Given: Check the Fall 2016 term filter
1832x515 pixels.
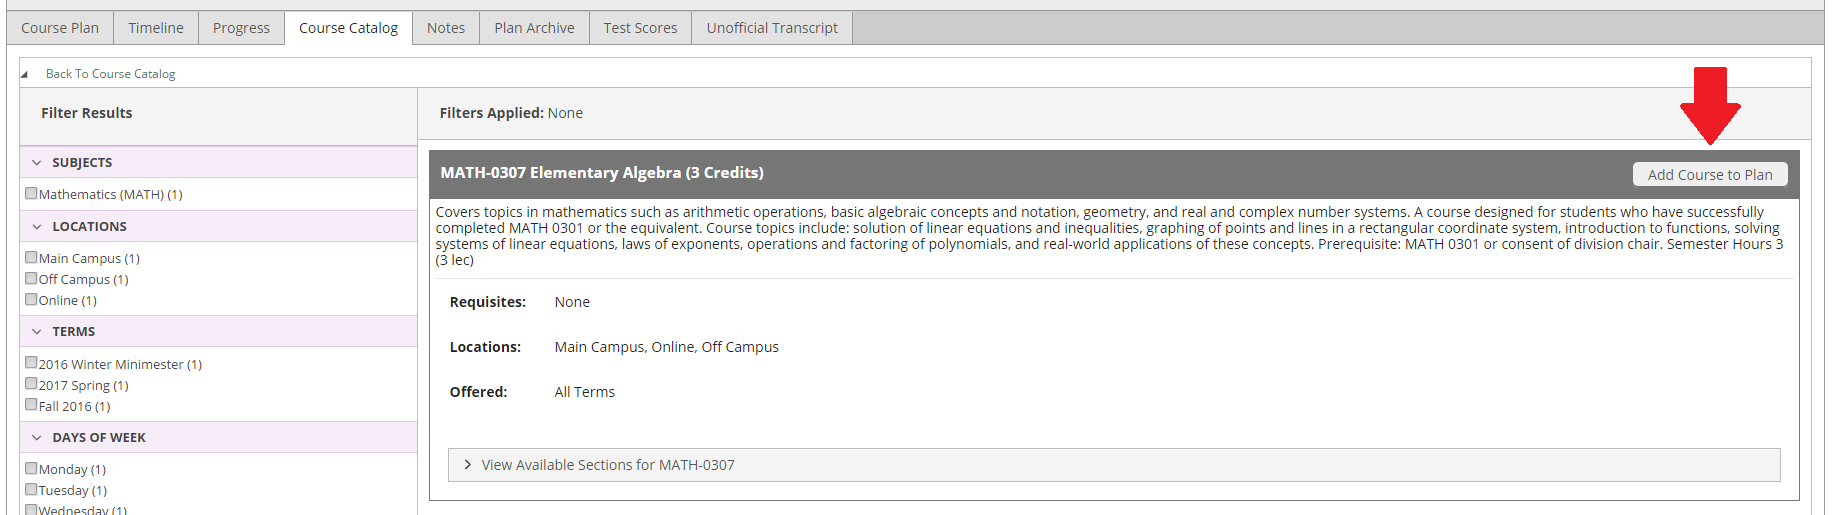Looking at the screenshot, I should pyautogui.click(x=31, y=405).
